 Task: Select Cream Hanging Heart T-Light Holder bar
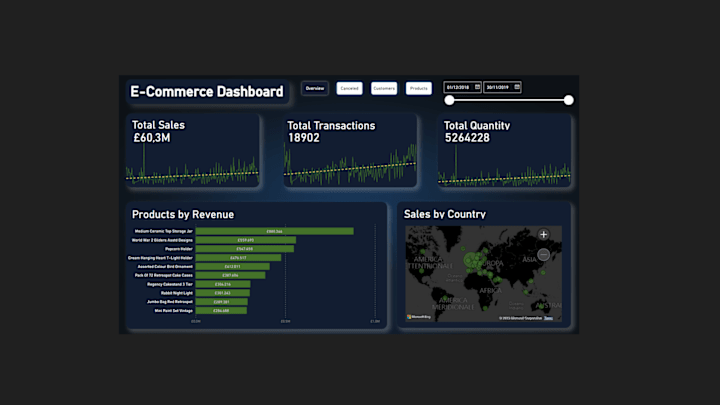click(238, 258)
